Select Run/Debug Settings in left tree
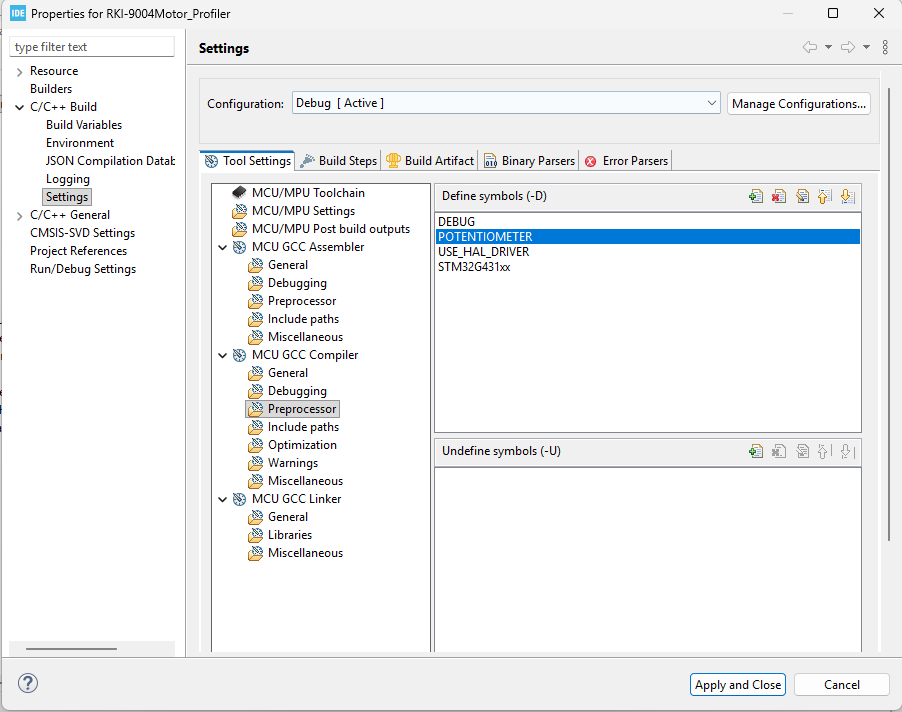902x712 pixels. (x=83, y=269)
